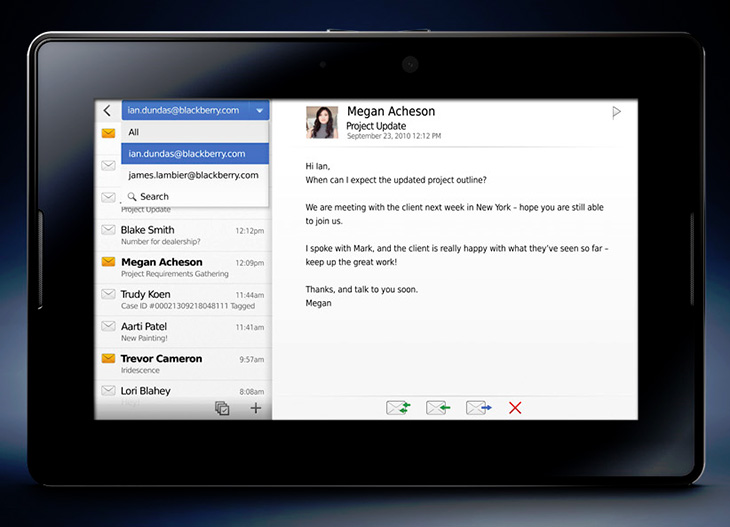Activate multi-select messages icon
This screenshot has width=730, height=527.
coord(222,408)
